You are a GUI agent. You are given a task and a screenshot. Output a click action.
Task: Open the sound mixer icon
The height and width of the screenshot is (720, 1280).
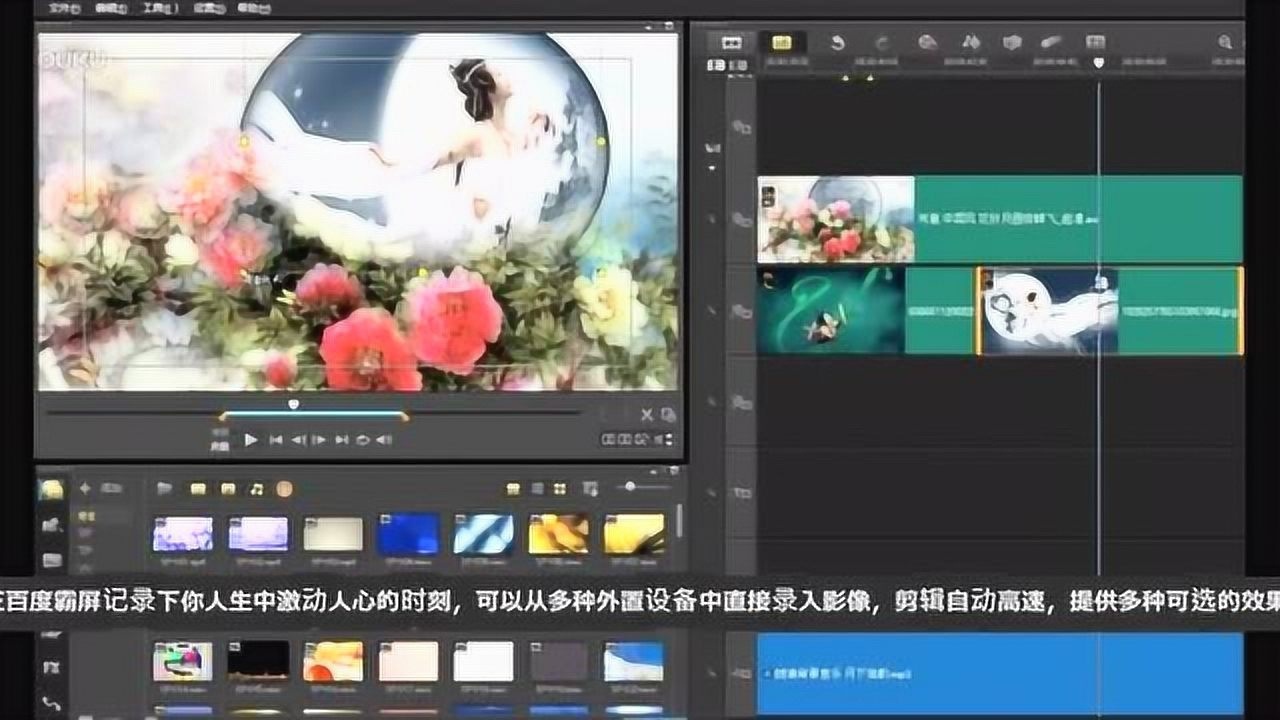click(970, 42)
